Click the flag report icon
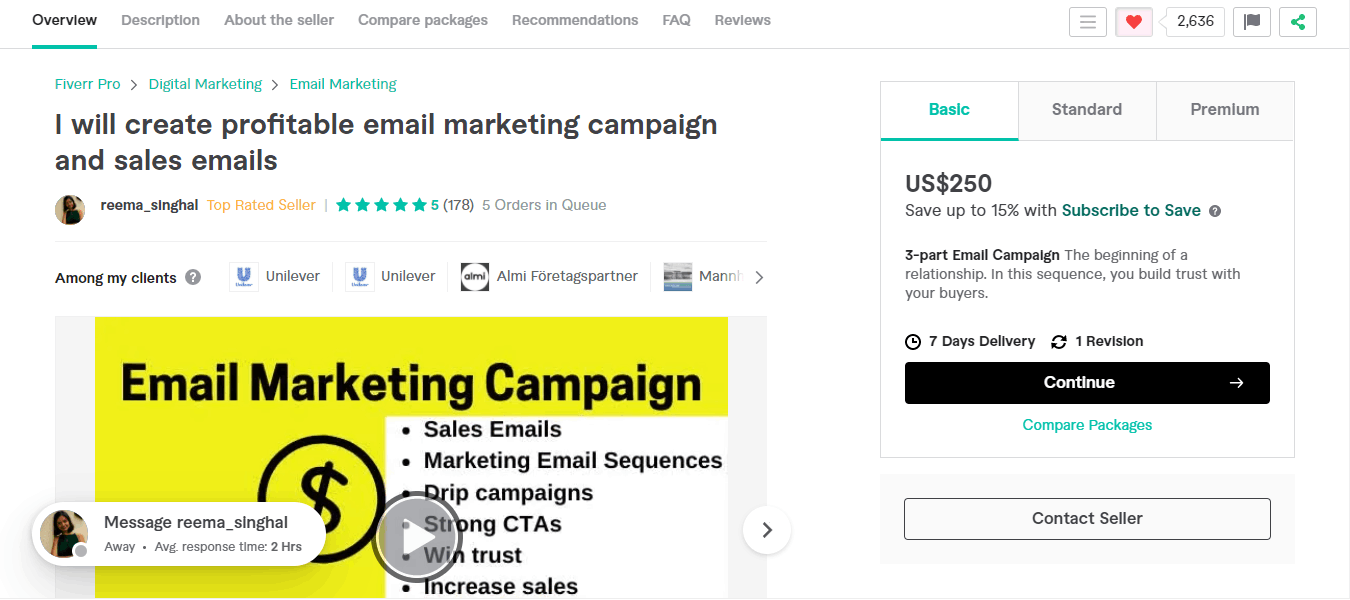The height and width of the screenshot is (600, 1350). [1251, 22]
